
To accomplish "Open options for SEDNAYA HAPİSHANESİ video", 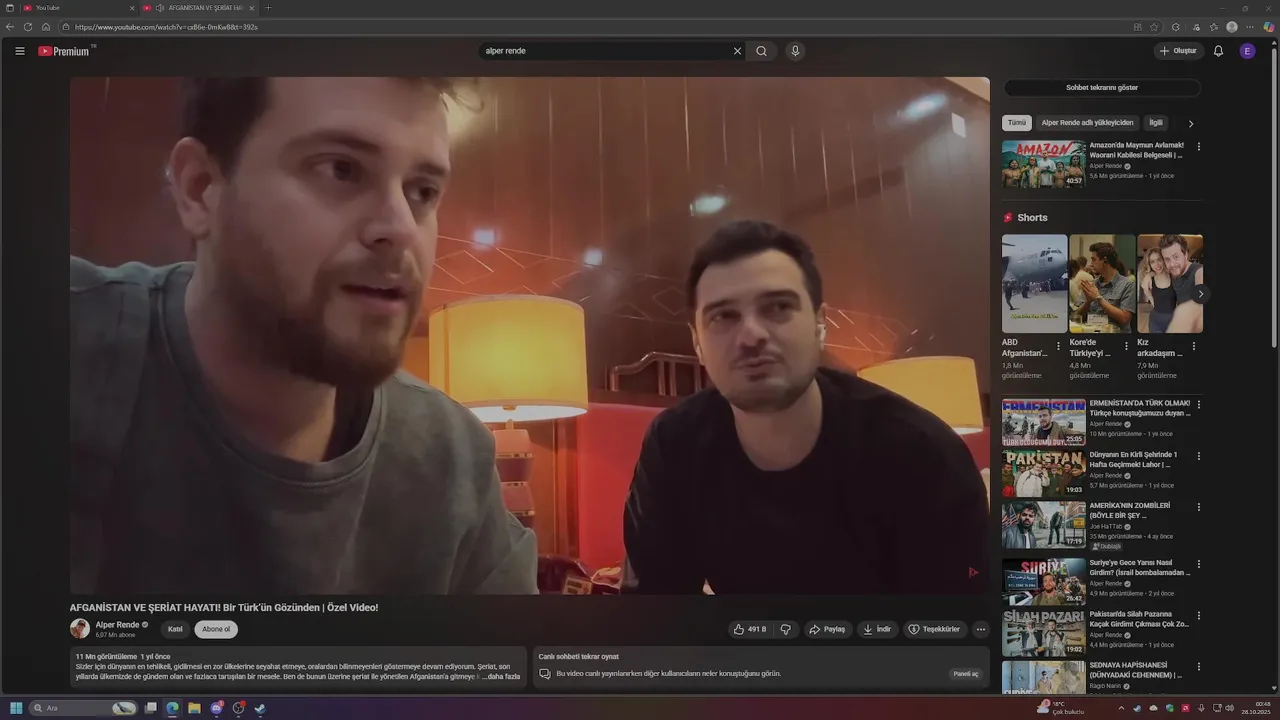I will 1199,667.
